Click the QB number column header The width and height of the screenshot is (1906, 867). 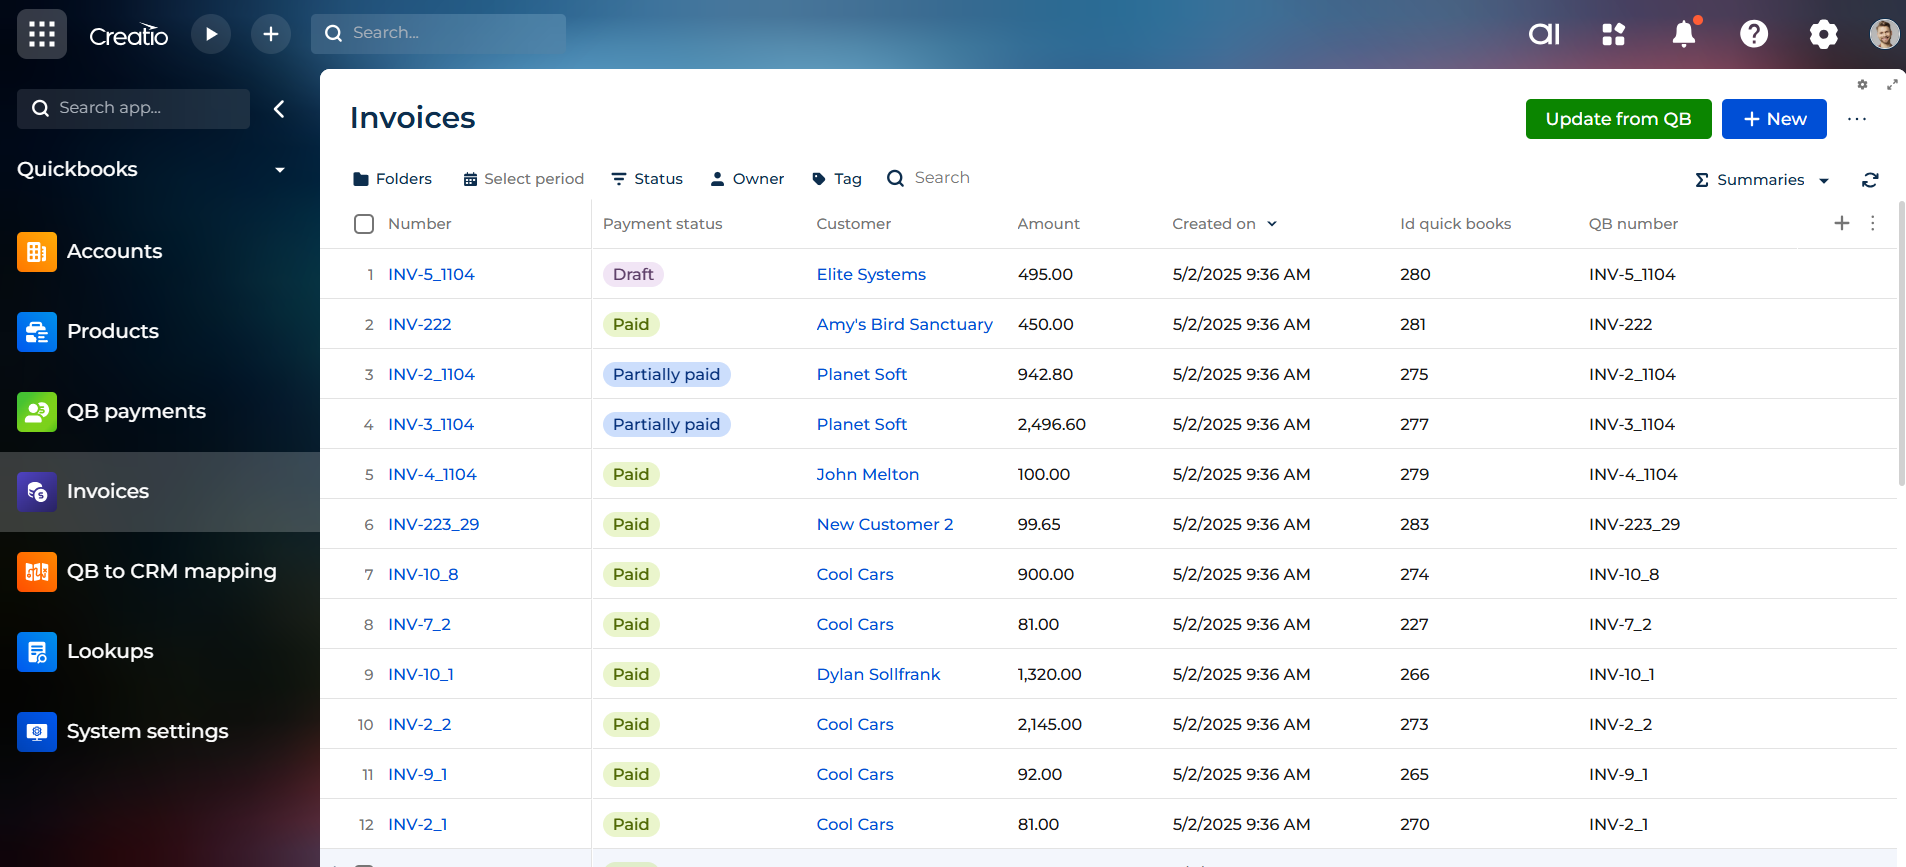[1633, 224]
